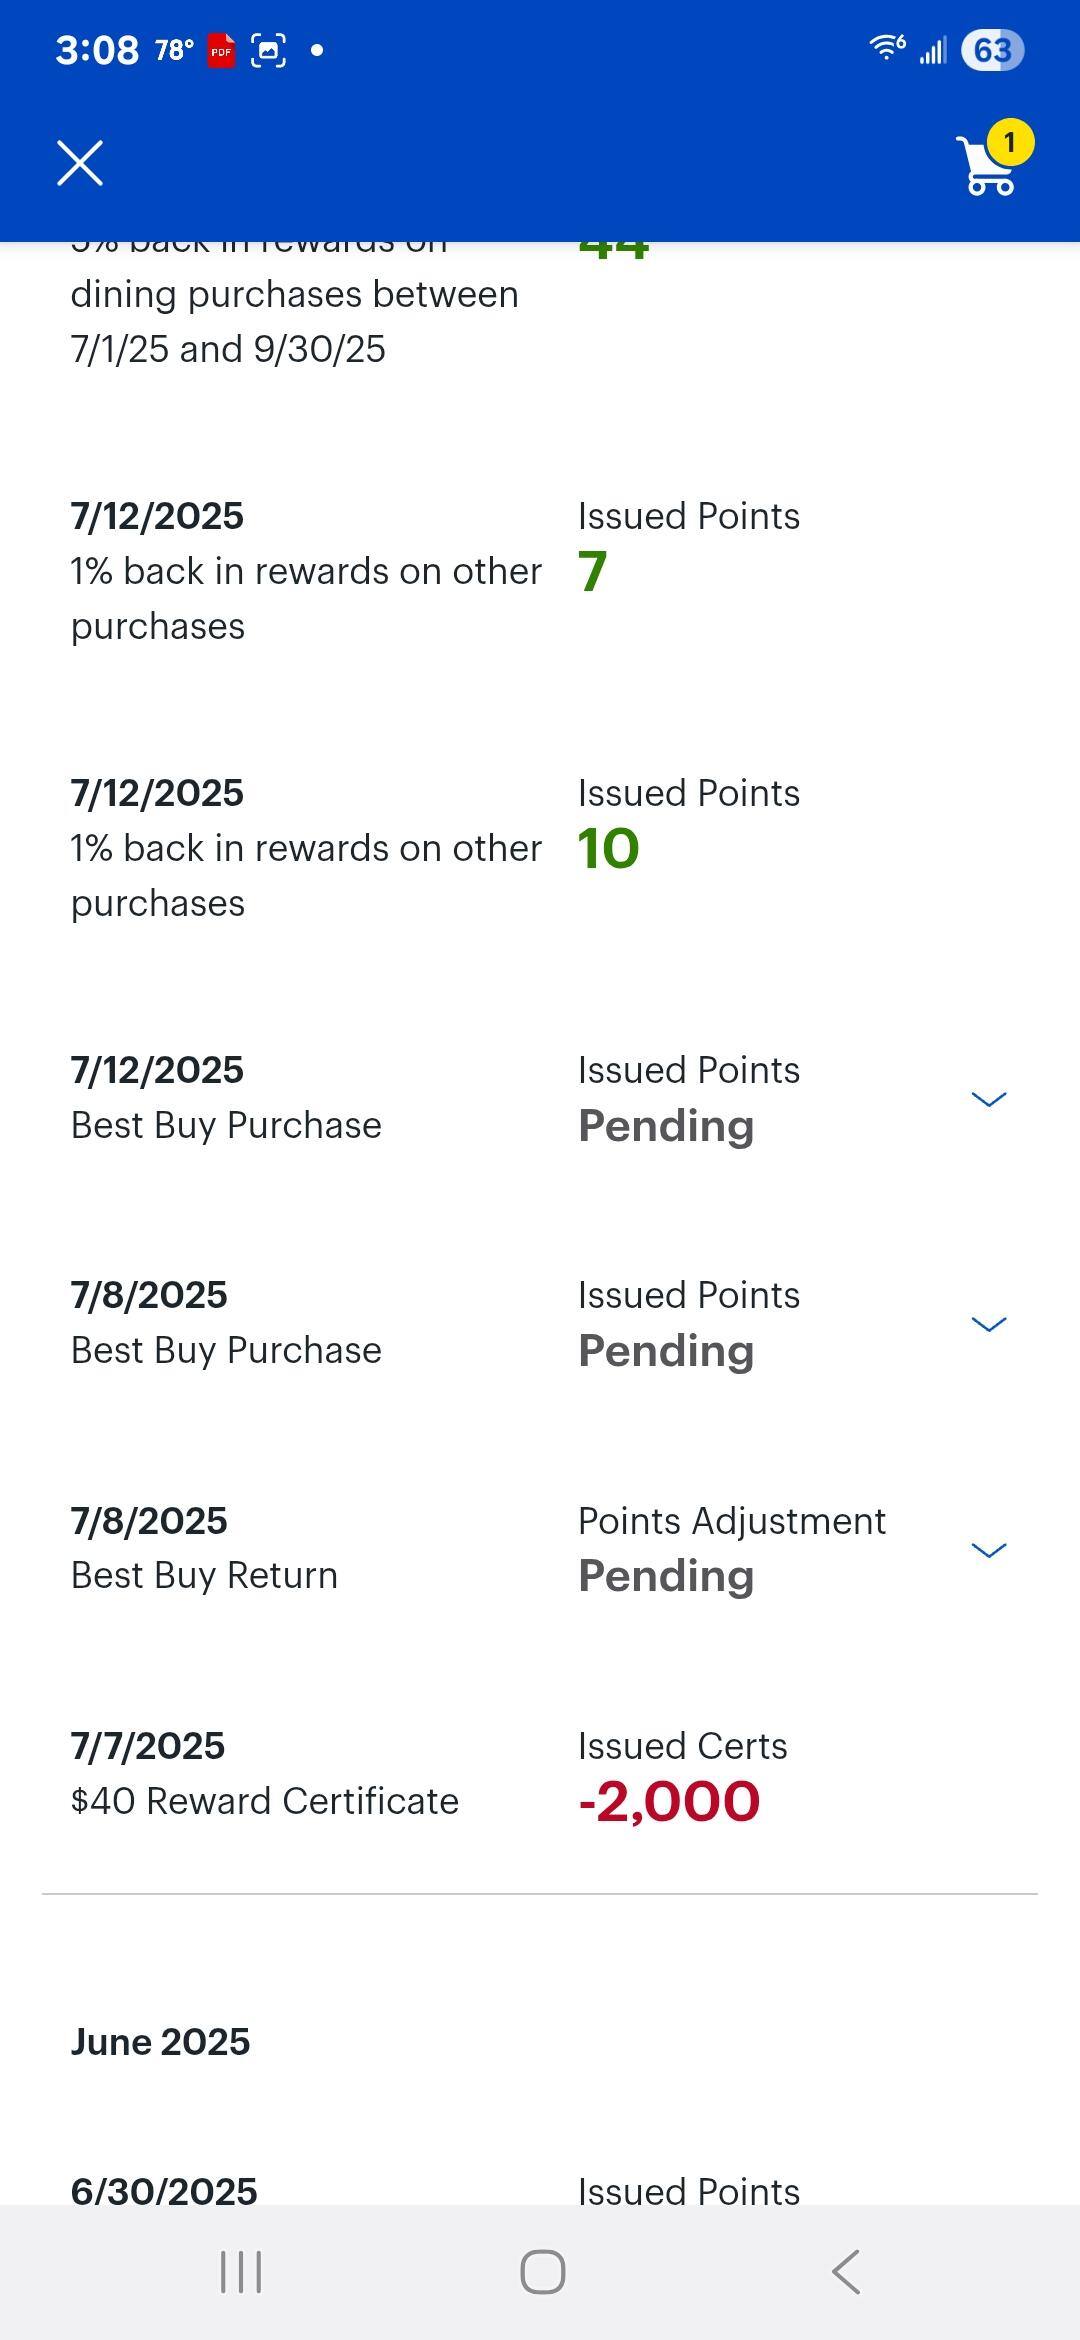Viewport: 1080px width, 2340px height.
Task: Tap the -2,000 issued certs value
Action: pos(669,1802)
